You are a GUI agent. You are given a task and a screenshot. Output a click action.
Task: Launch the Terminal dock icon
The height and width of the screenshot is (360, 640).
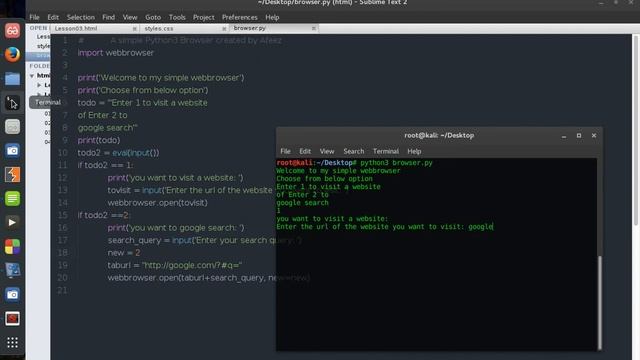[12, 102]
